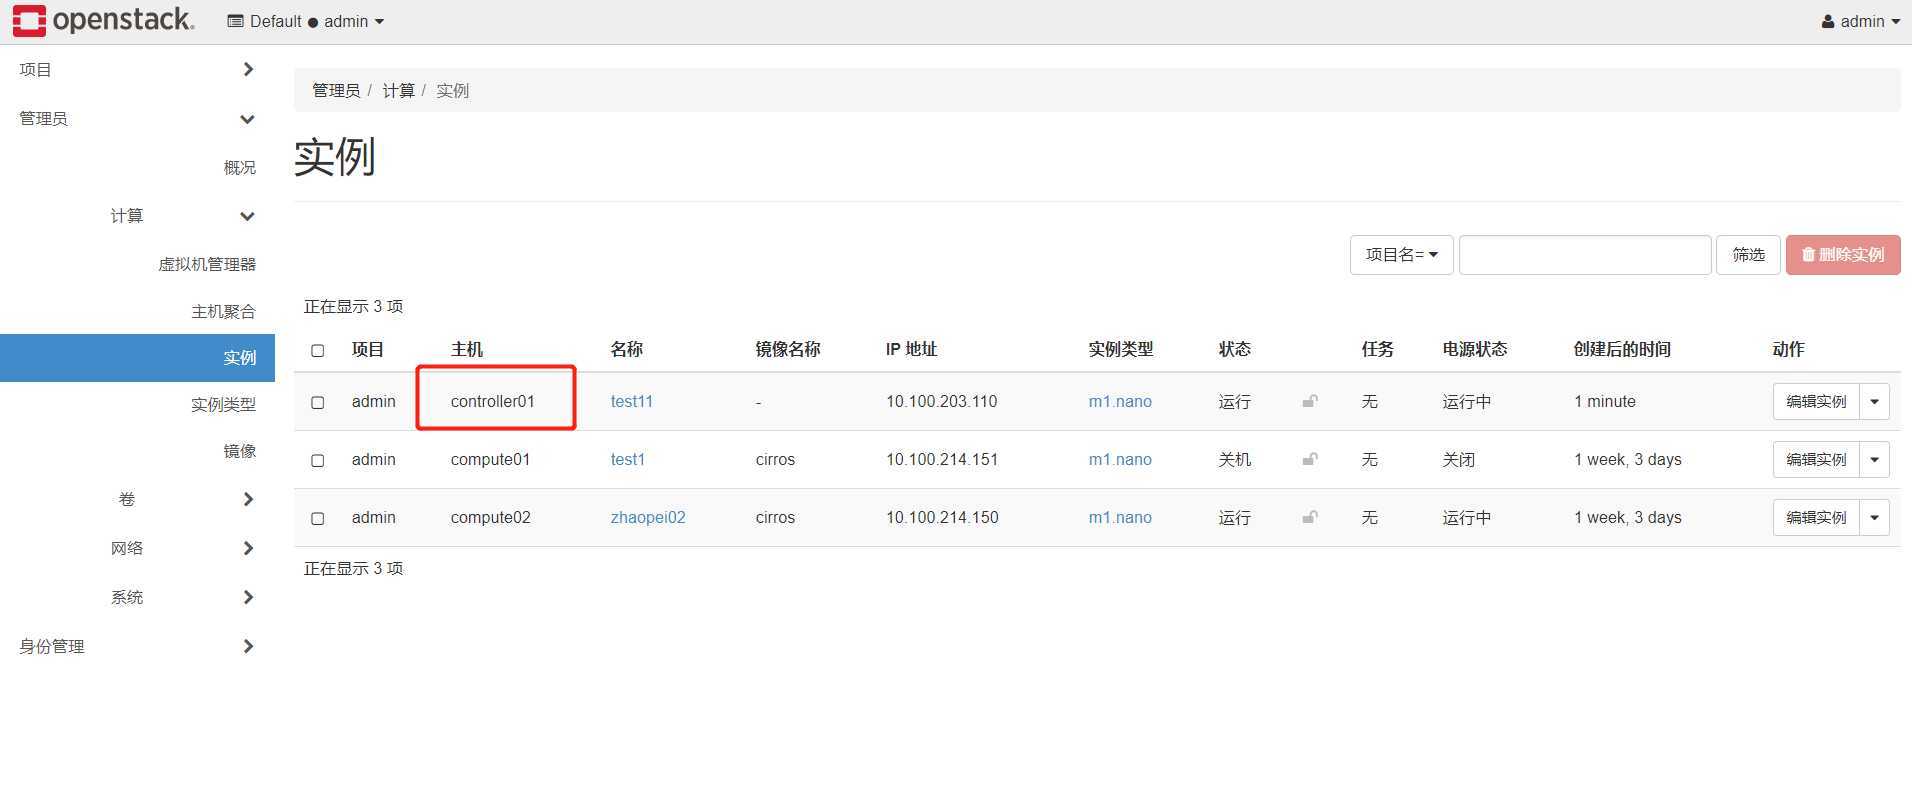1912x804 pixels.
Task: Open the Default admin project selector
Action: tap(305, 21)
